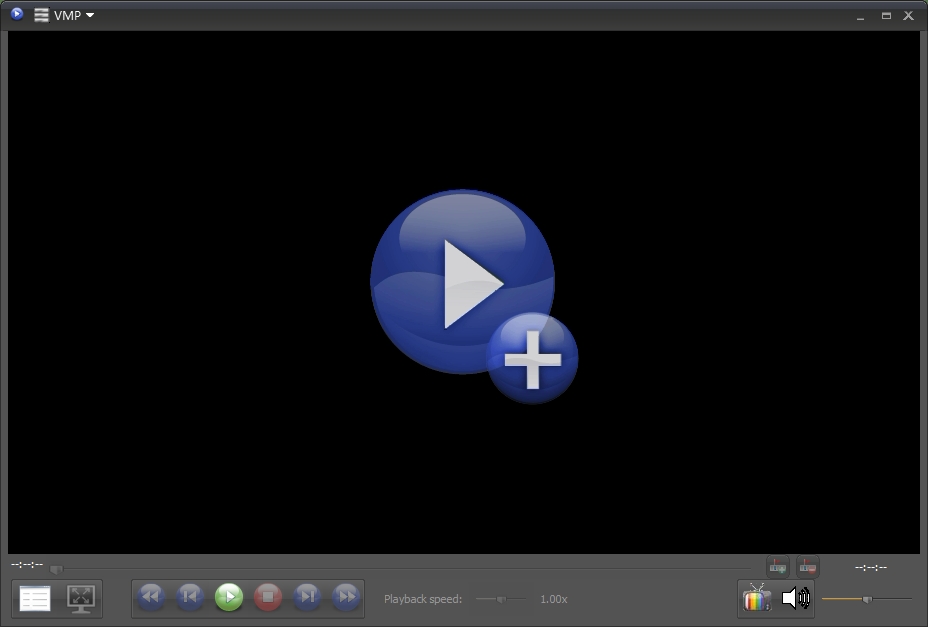Set the loop end marker
This screenshot has height=627, width=928.
tap(806, 566)
